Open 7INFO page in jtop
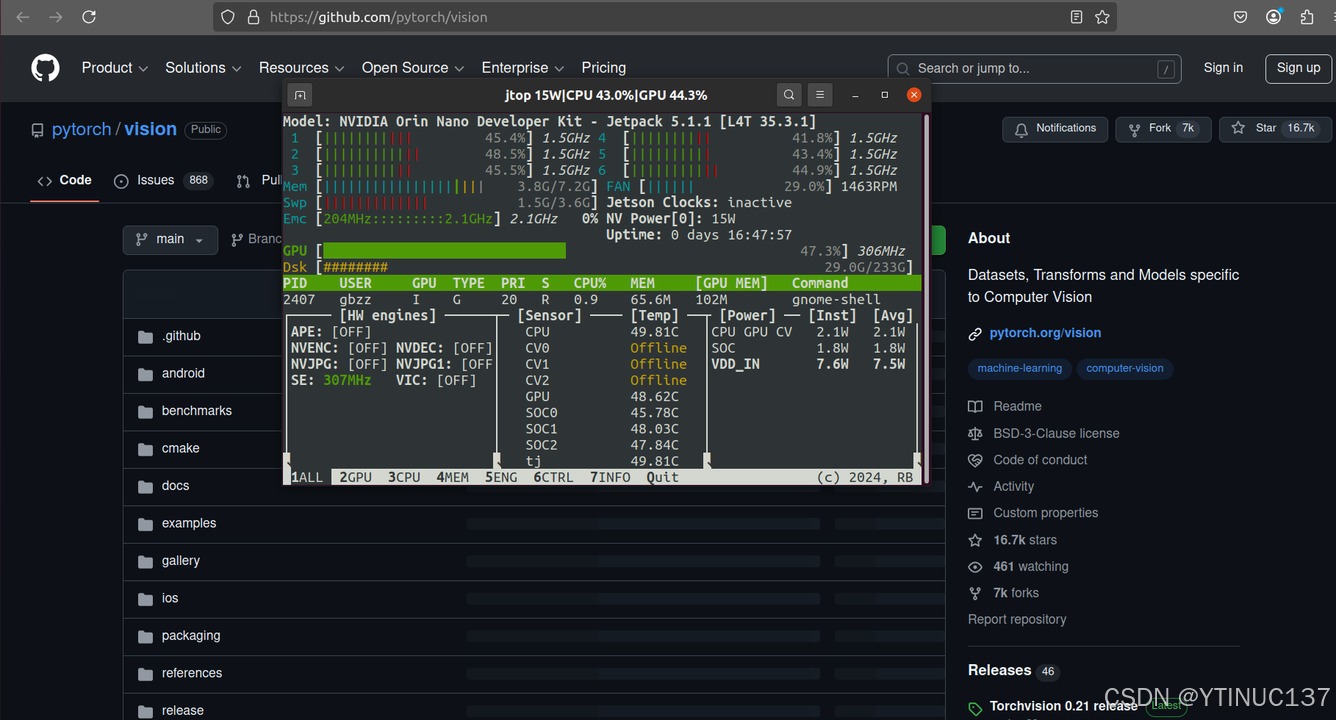The image size is (1336, 720). click(610, 478)
